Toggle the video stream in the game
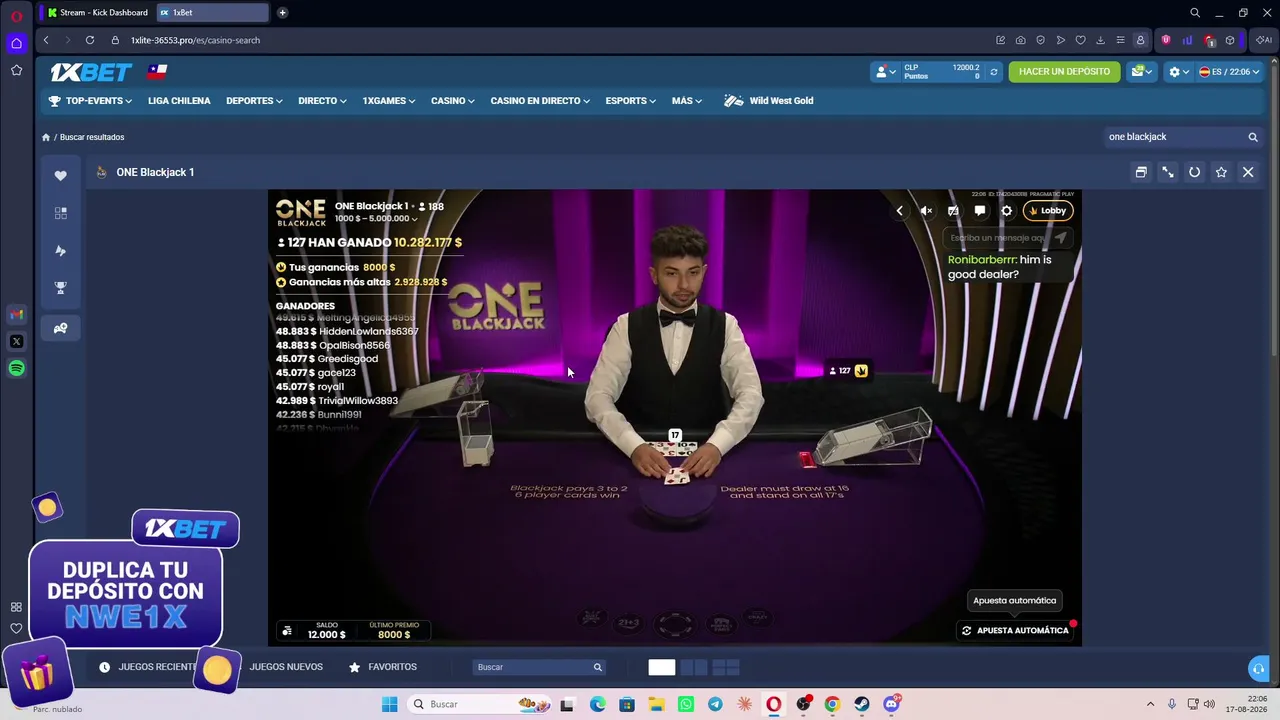This screenshot has height=720, width=1280. (x=953, y=211)
